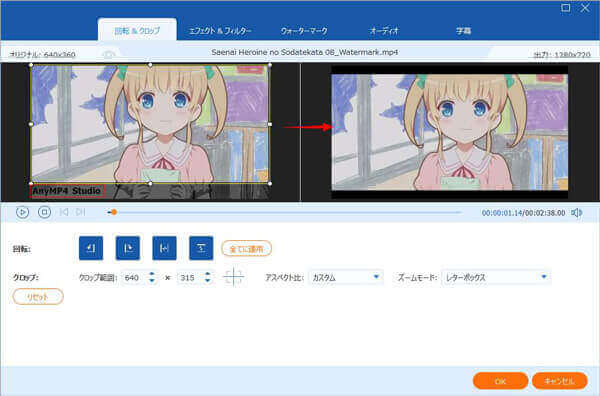Rotate video 90 degrees right
This screenshot has width=600, height=396.
(127, 248)
